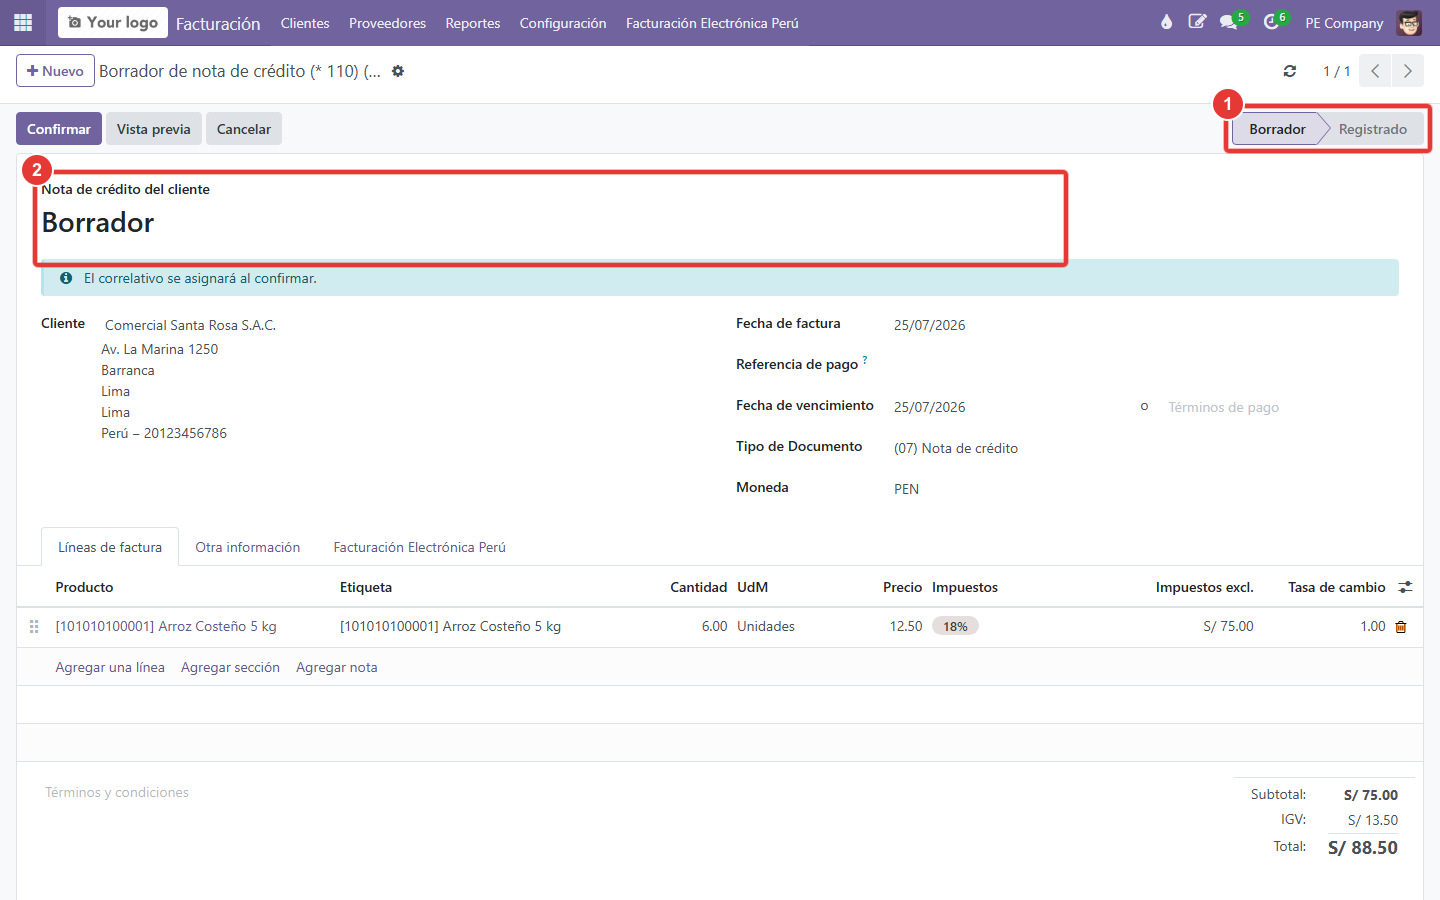Open conversations chat icon with 5 badge
1440x900 pixels.
tap(1230, 22)
